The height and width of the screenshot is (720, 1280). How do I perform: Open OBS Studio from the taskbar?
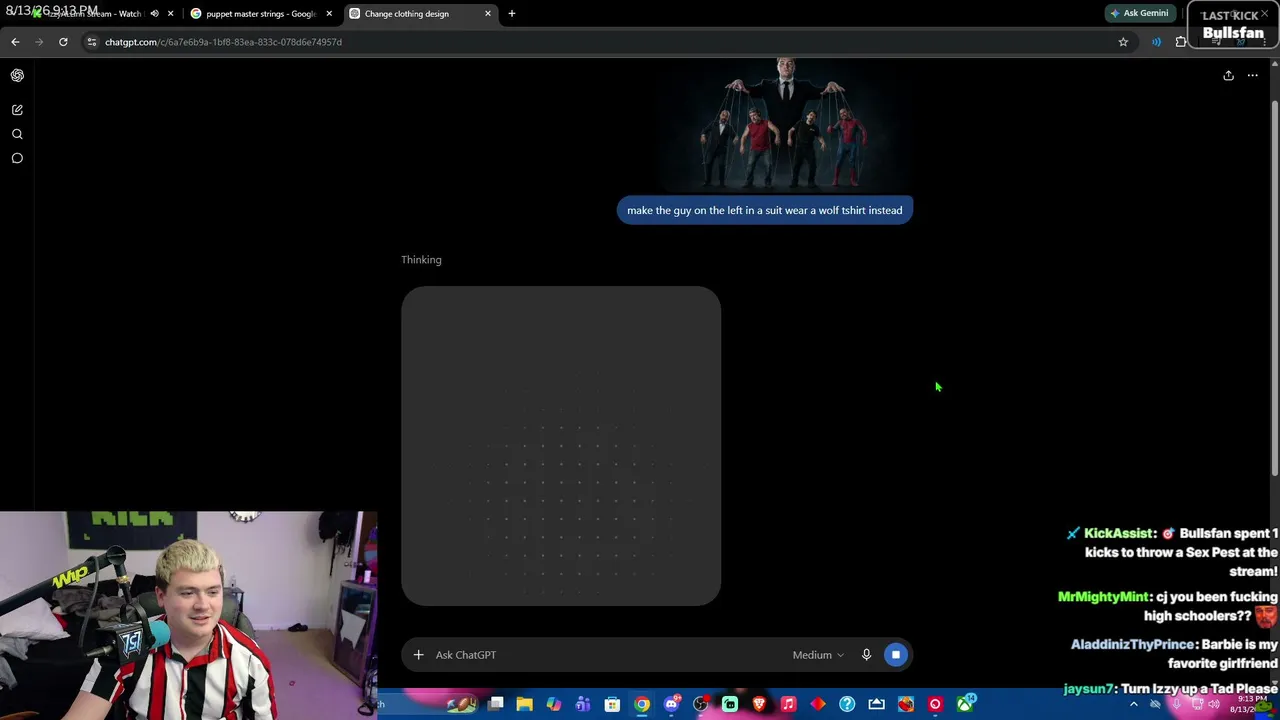(701, 705)
